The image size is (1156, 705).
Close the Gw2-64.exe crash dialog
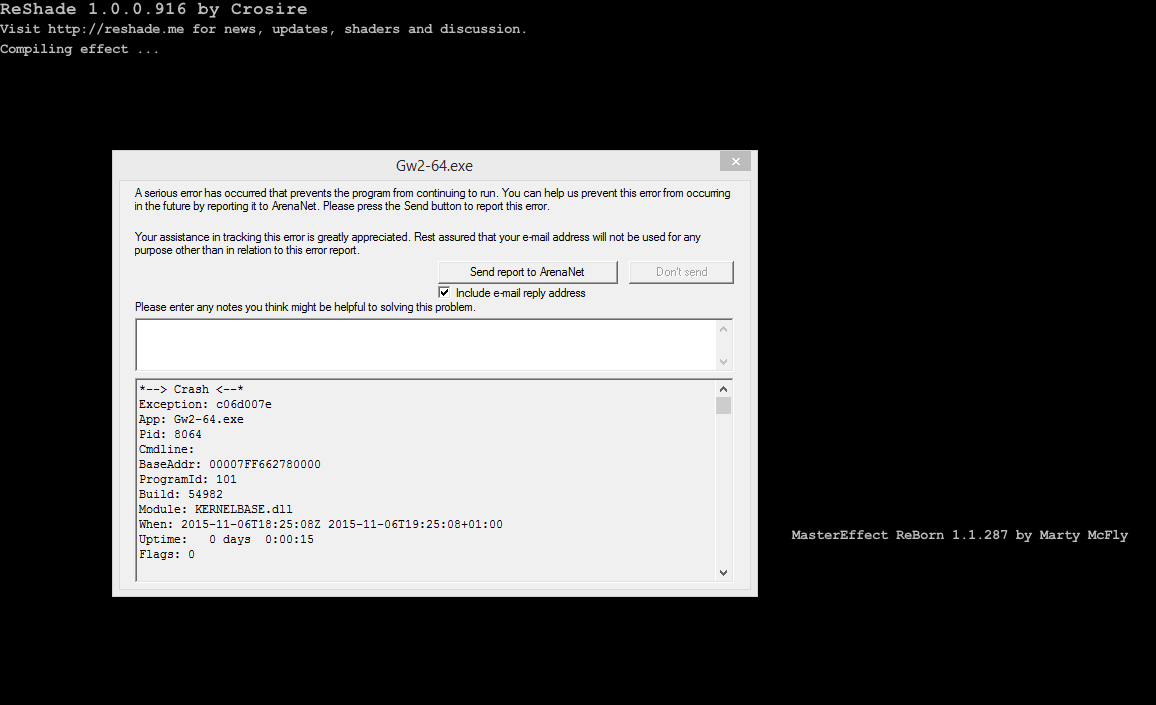(x=735, y=162)
